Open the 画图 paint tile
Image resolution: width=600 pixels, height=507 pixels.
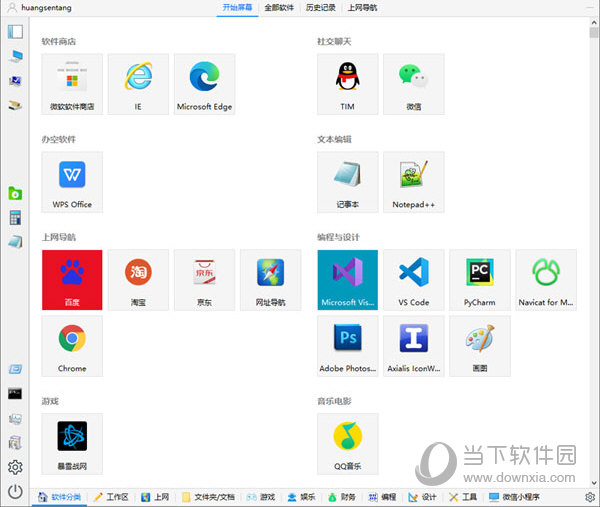pos(480,346)
